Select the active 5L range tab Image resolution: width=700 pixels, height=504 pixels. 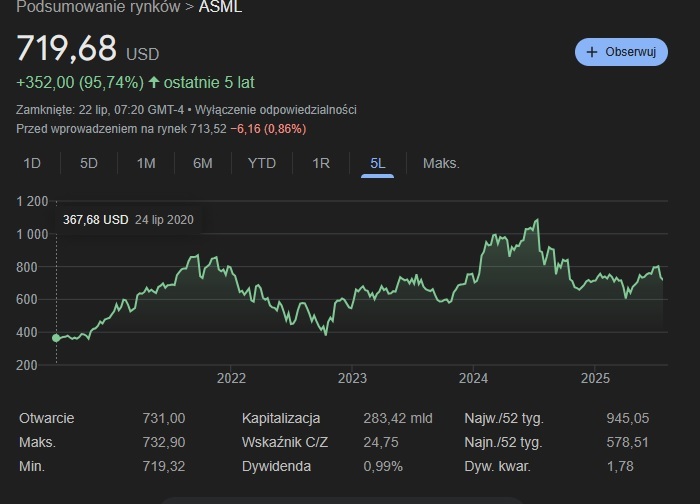378,163
